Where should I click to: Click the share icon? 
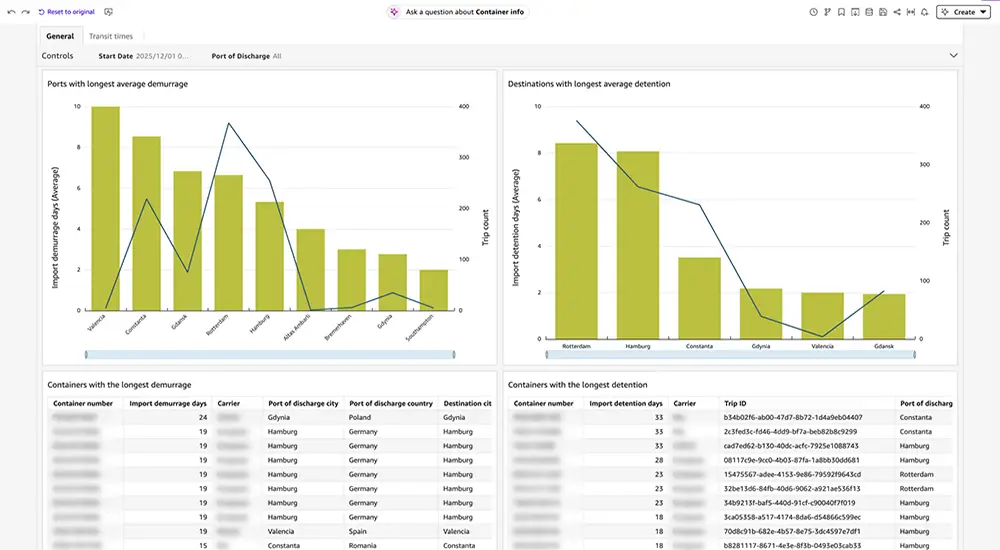897,12
